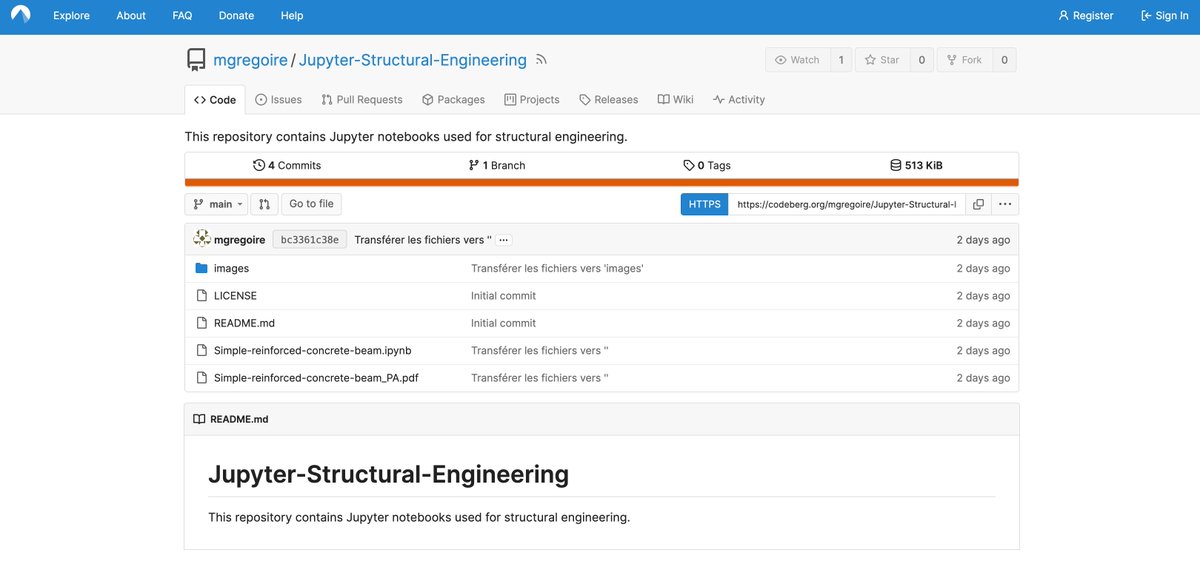Viewport: 1200px width, 567px height.
Task: Click Initial commit message in LICENSE row
Action: pyautogui.click(x=503, y=296)
